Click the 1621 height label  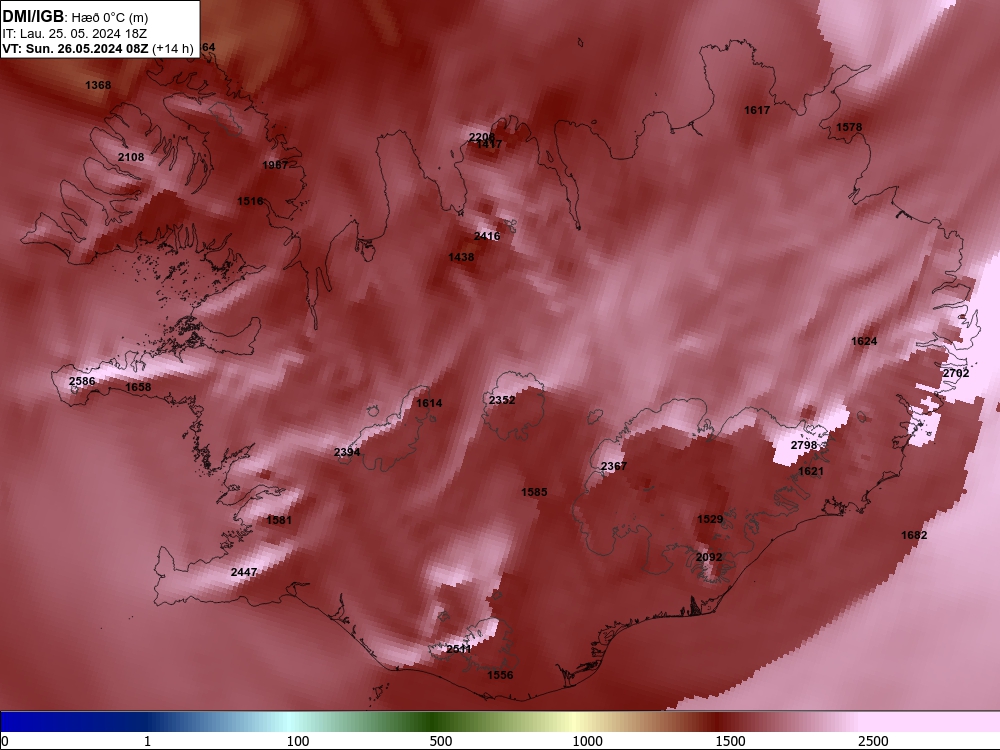click(x=811, y=471)
